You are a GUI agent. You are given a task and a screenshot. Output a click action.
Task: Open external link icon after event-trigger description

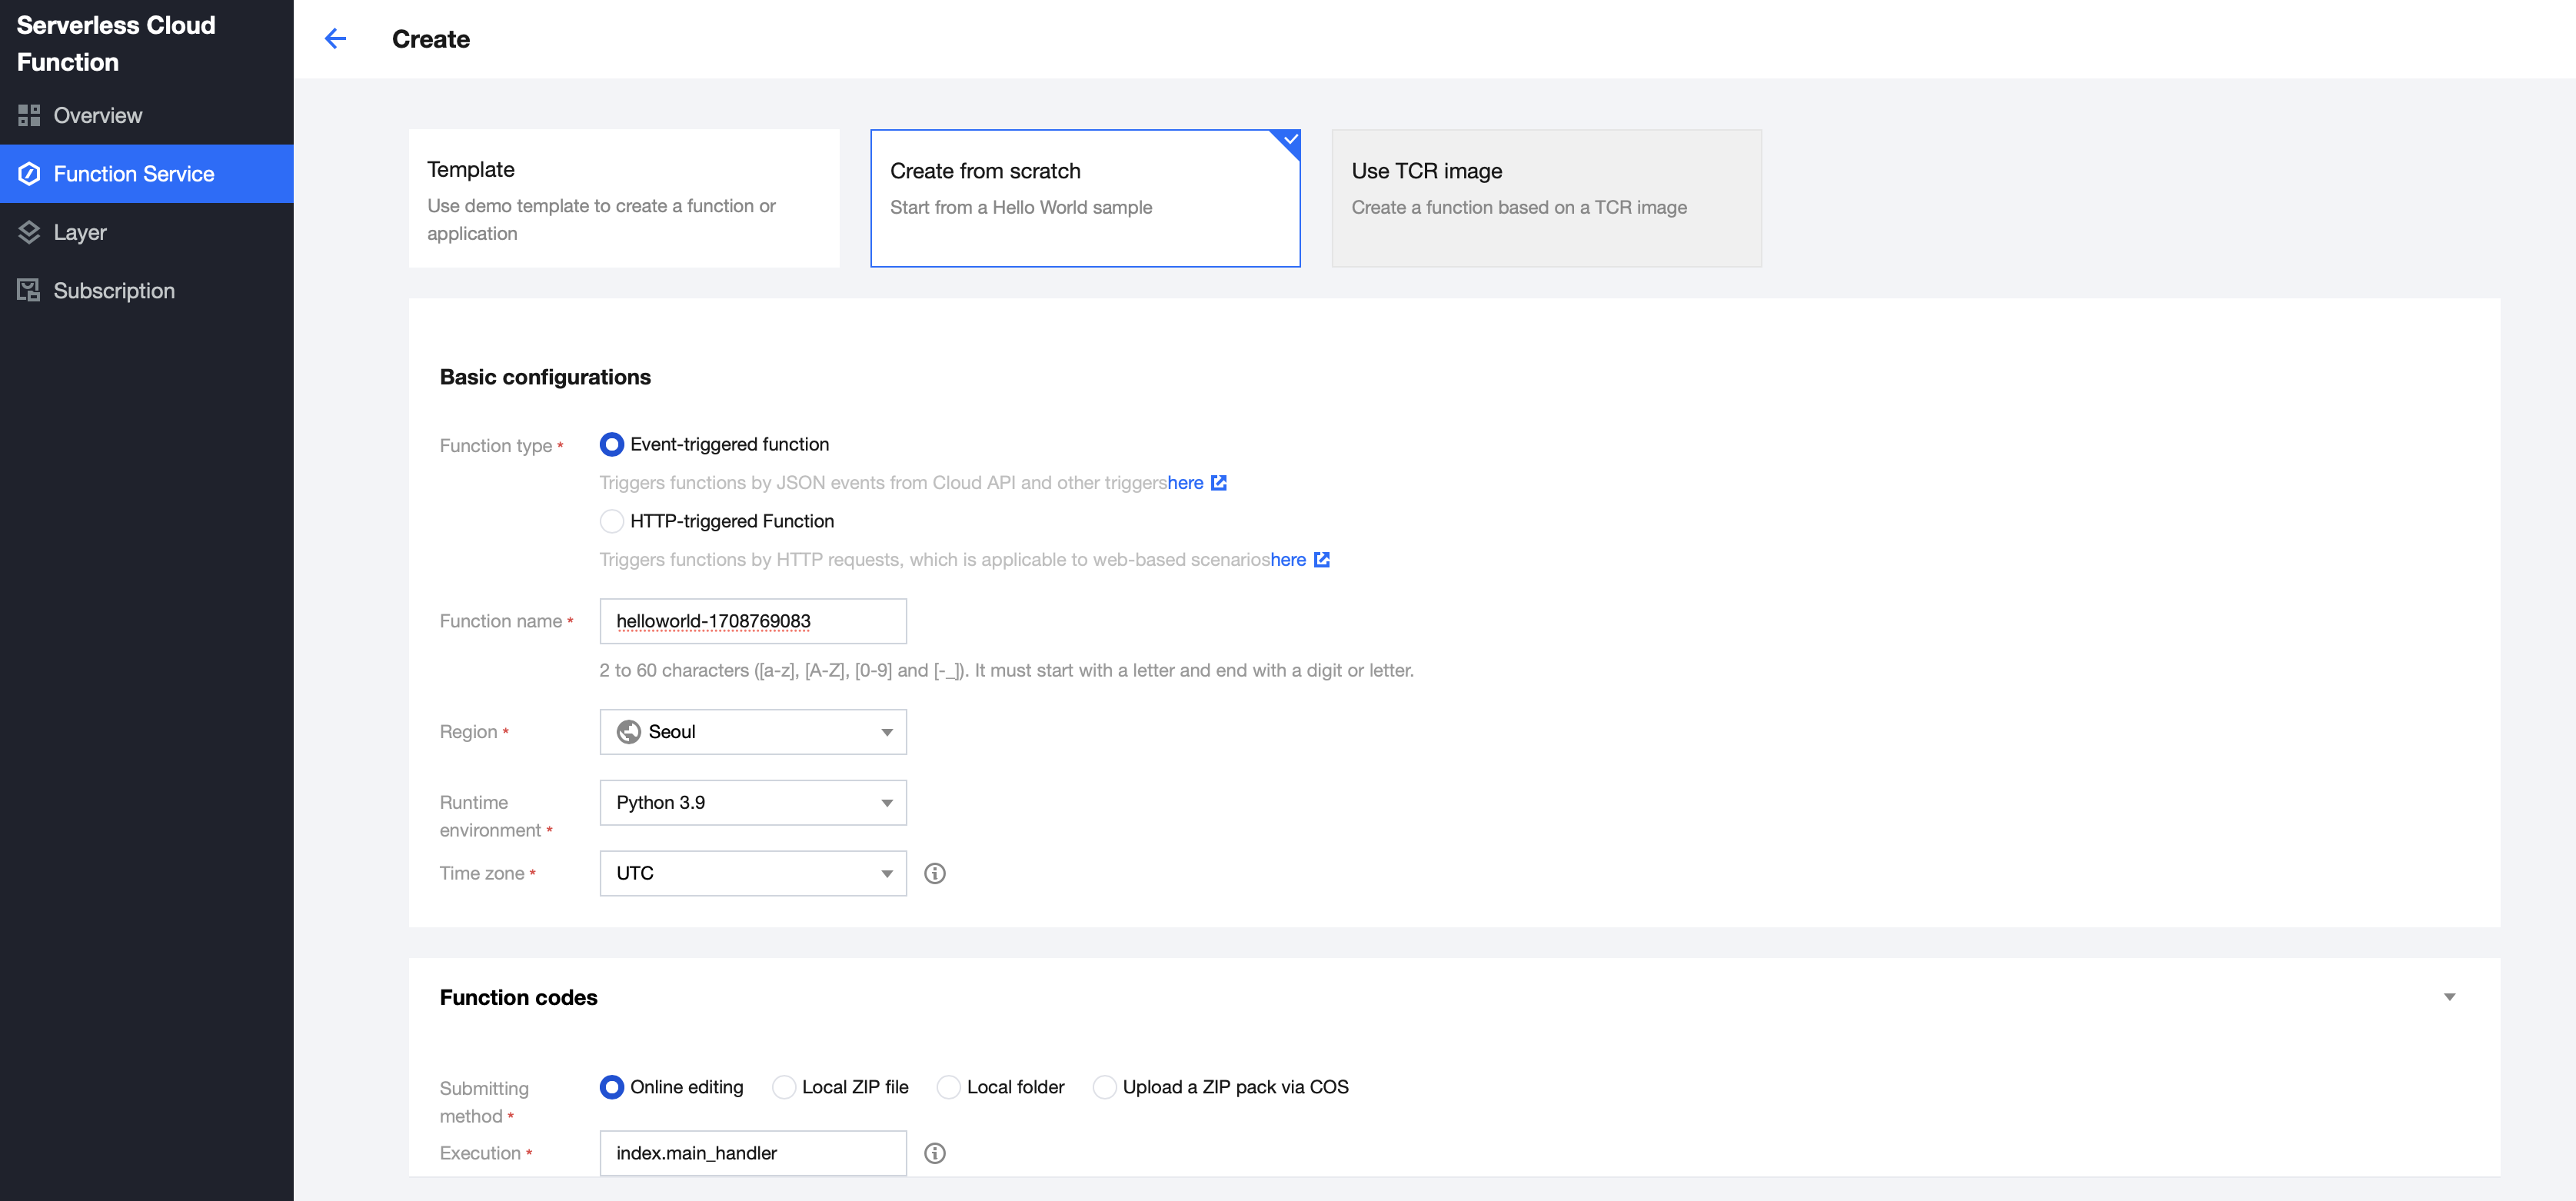point(1219,483)
